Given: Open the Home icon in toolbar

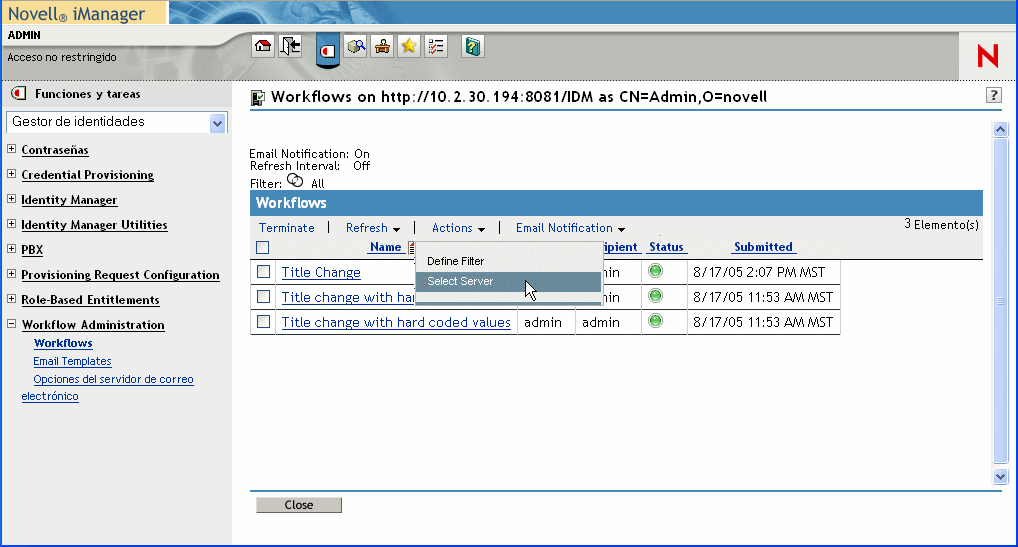Looking at the screenshot, I should click(x=263, y=46).
